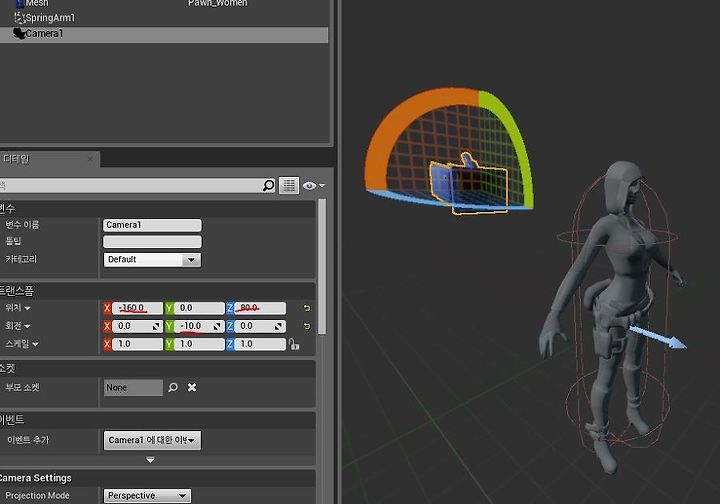
Task: Edit rotation X value 0.0
Action: (137, 326)
